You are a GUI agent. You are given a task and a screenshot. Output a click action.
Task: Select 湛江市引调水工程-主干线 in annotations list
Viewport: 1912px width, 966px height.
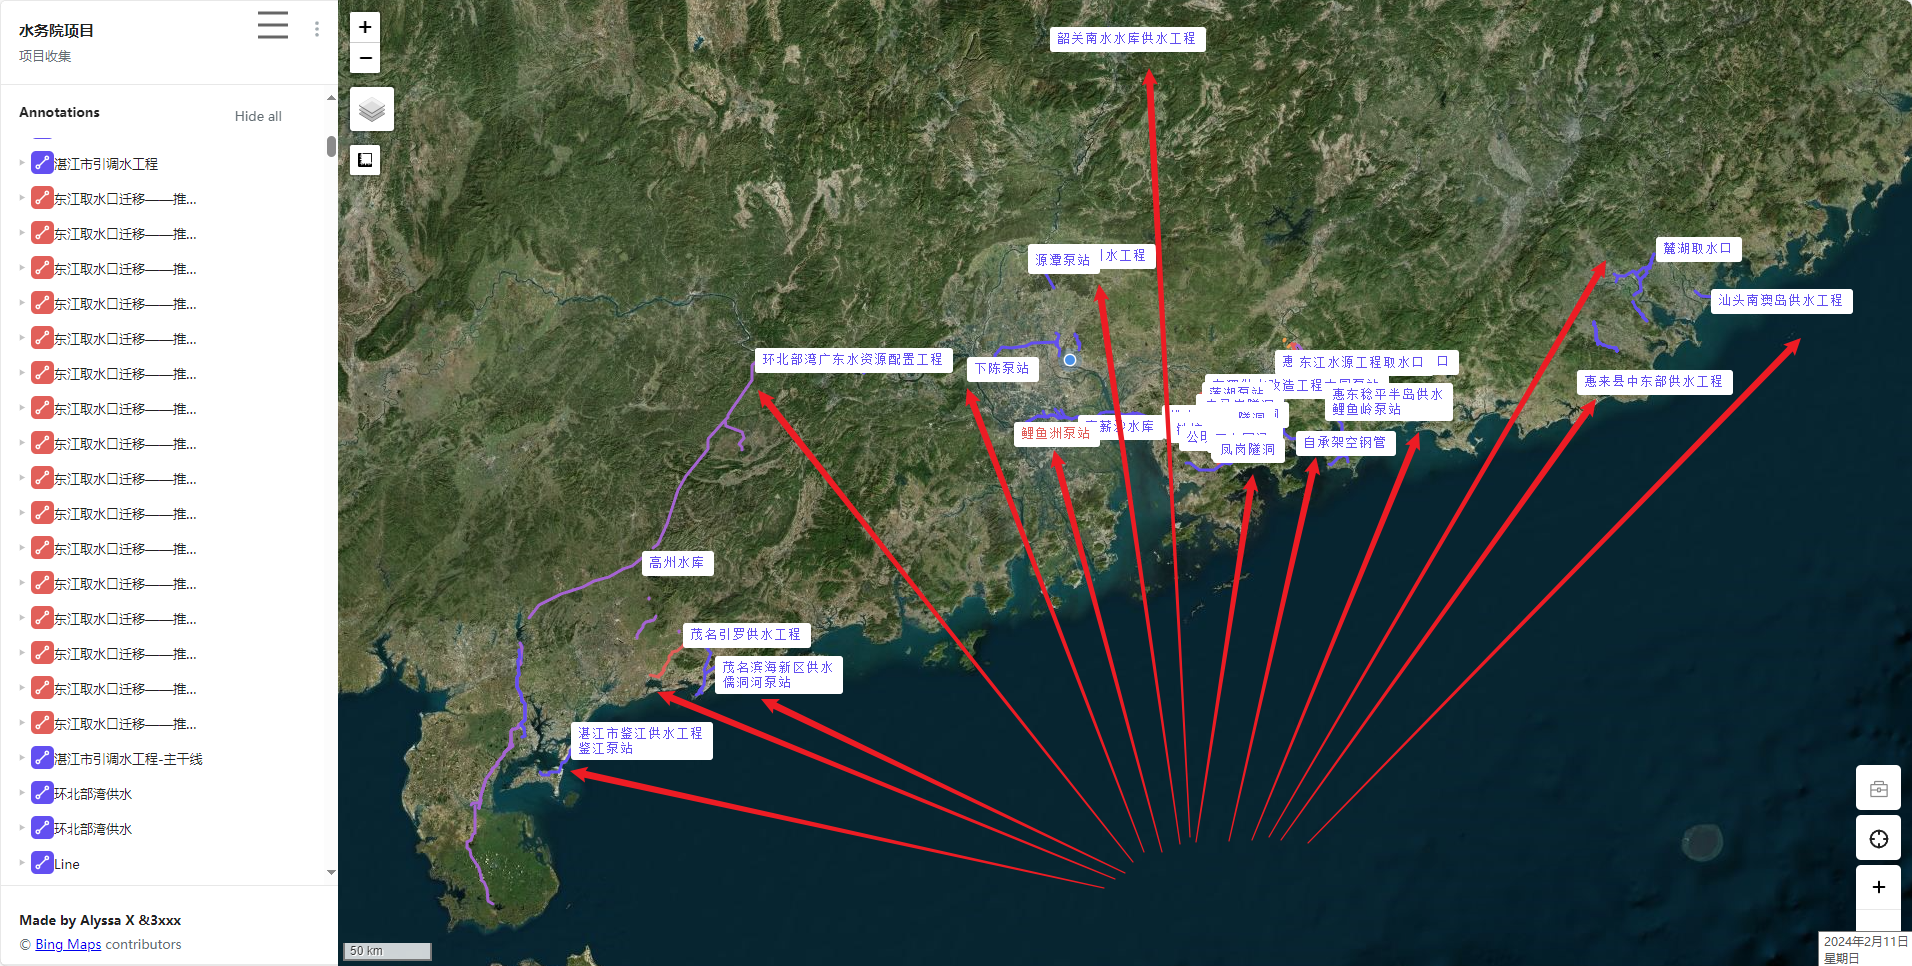pos(127,759)
